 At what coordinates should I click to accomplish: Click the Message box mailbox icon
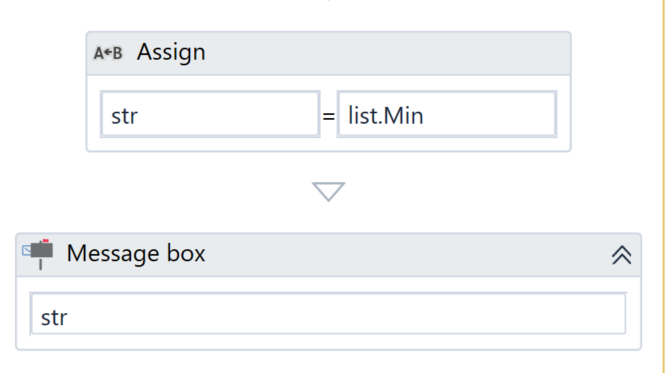pyautogui.click(x=38, y=254)
